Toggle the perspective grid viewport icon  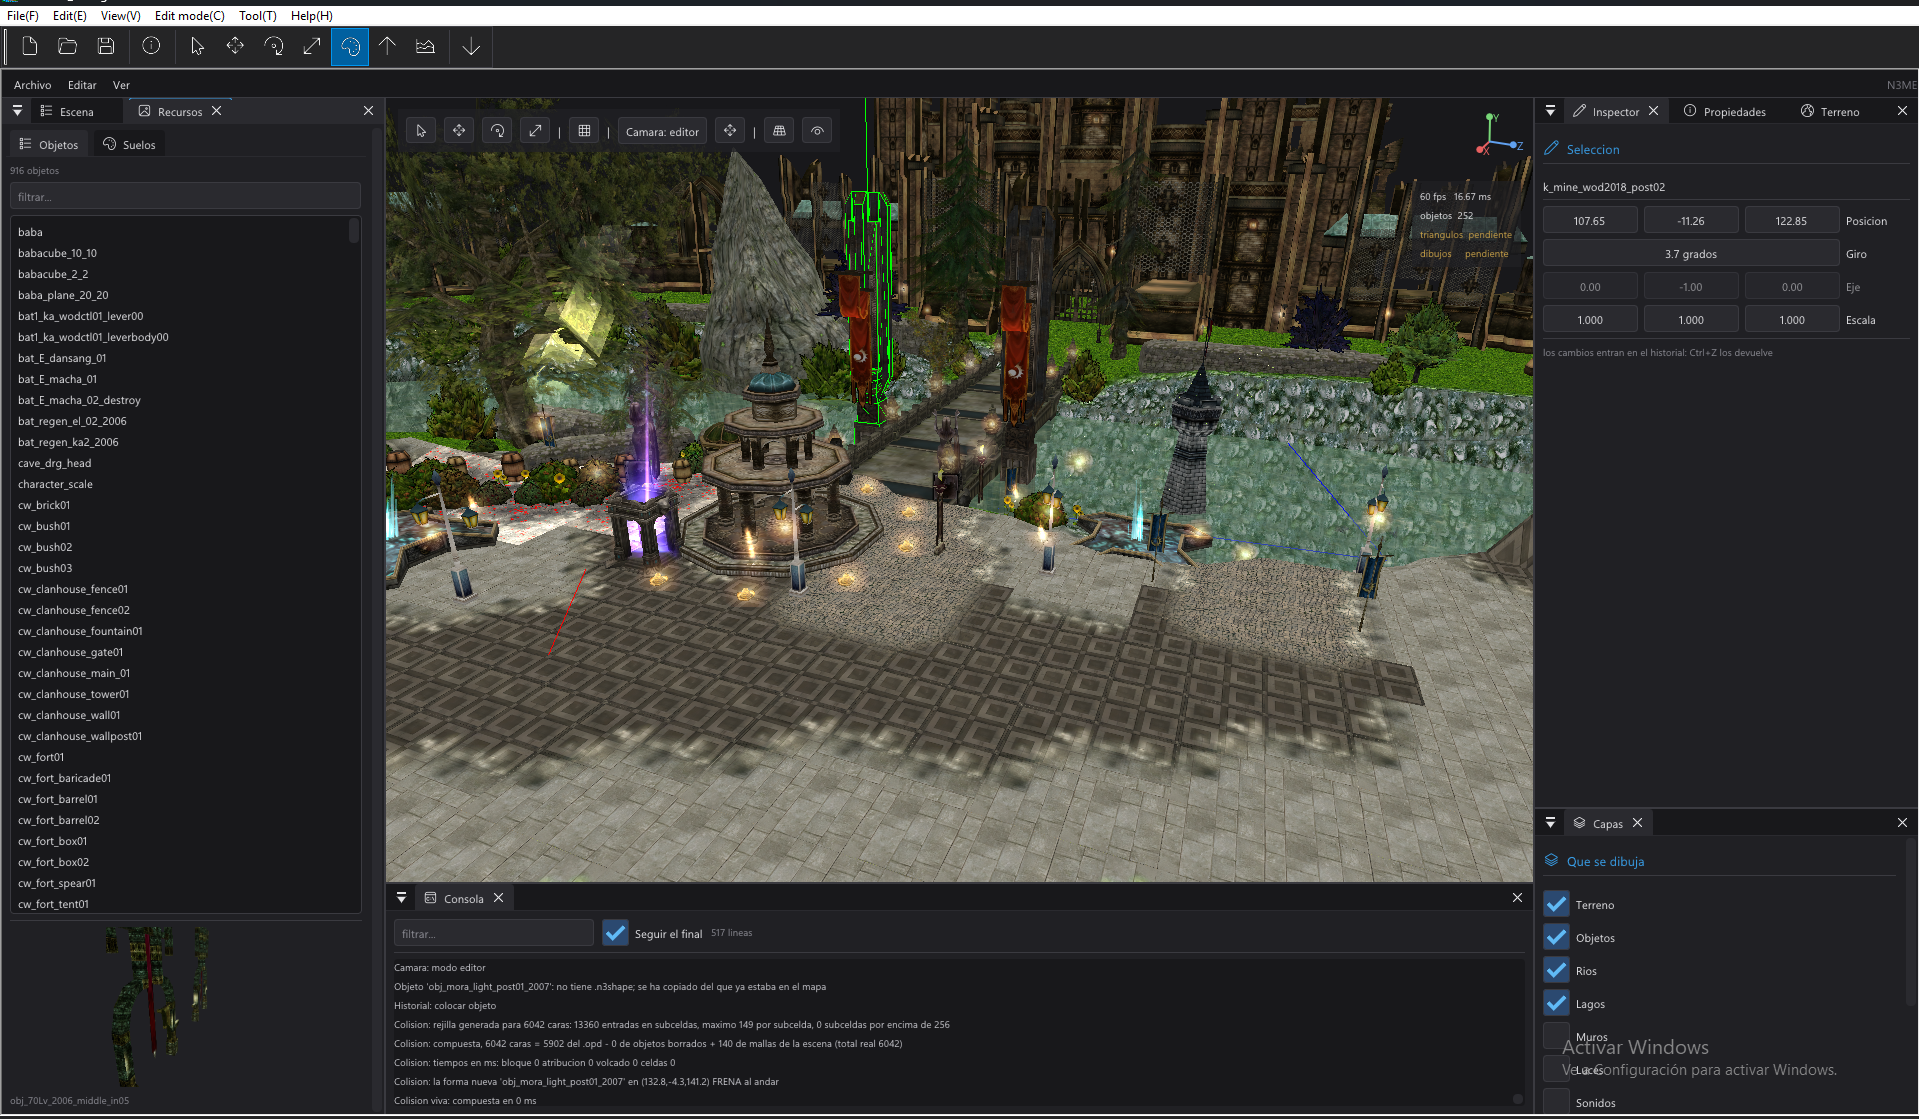pyautogui.click(x=780, y=131)
